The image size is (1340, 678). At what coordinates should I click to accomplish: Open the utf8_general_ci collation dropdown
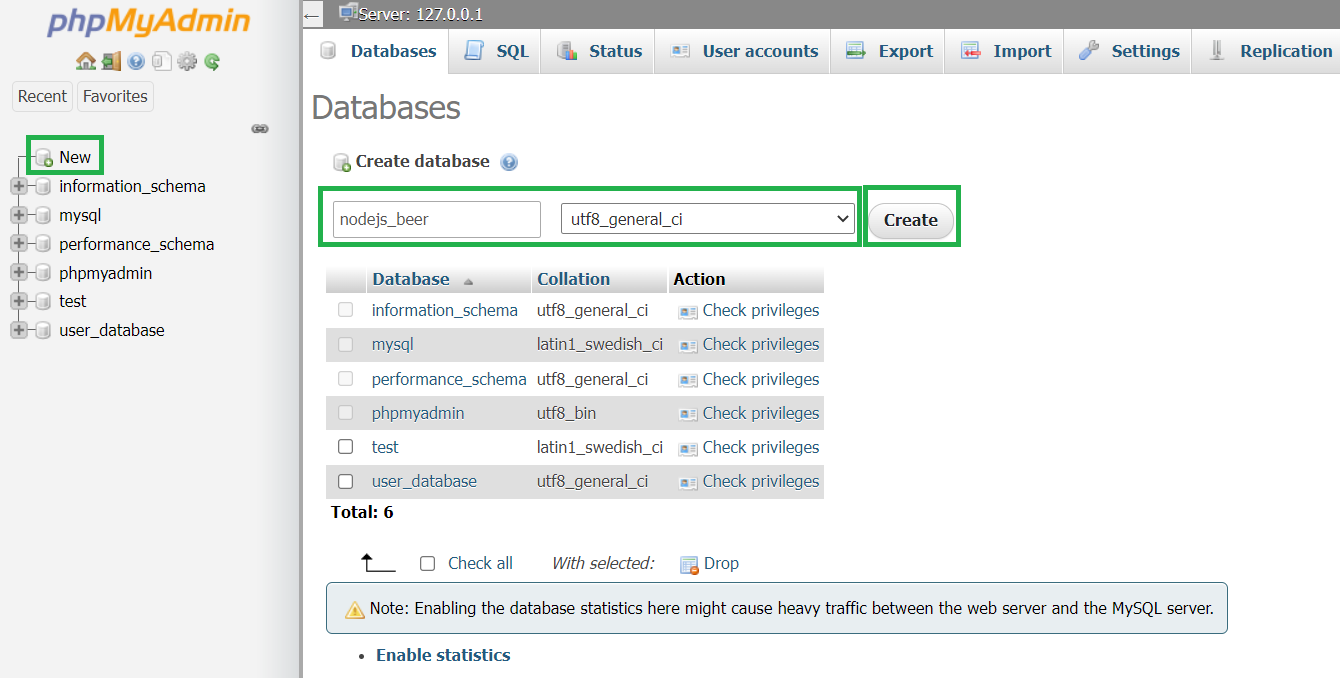click(x=707, y=219)
